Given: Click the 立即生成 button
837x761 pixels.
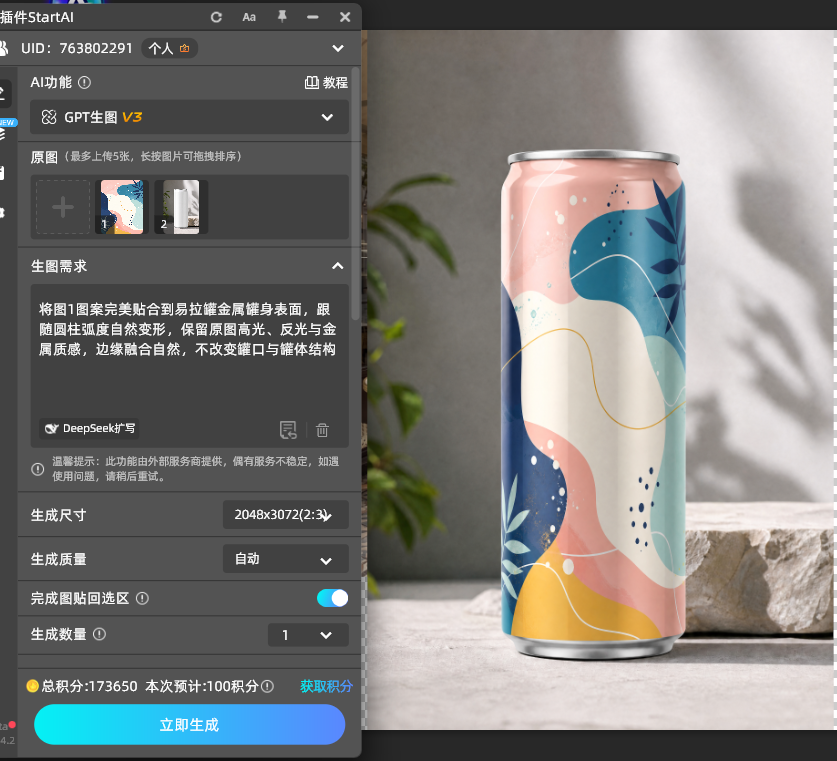Looking at the screenshot, I should click(x=189, y=725).
